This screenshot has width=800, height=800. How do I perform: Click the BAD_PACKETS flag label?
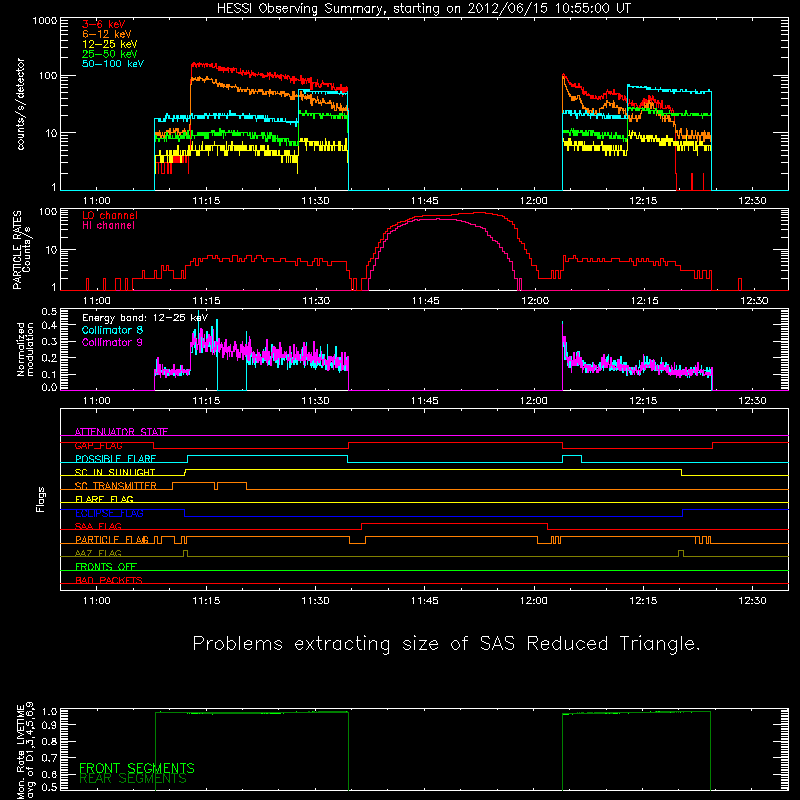[x=109, y=580]
